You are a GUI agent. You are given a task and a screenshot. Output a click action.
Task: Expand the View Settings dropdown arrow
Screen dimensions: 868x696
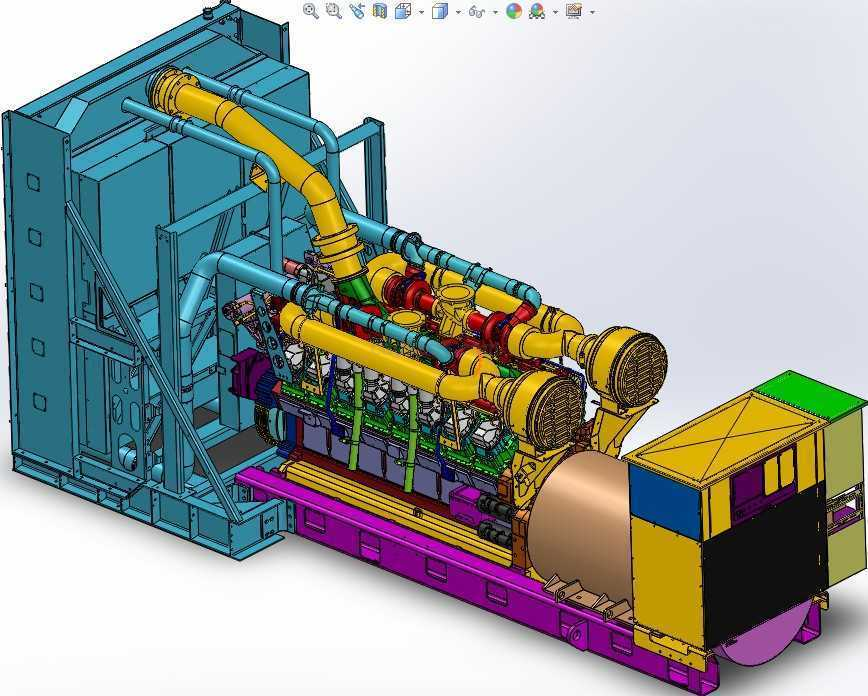tap(592, 12)
